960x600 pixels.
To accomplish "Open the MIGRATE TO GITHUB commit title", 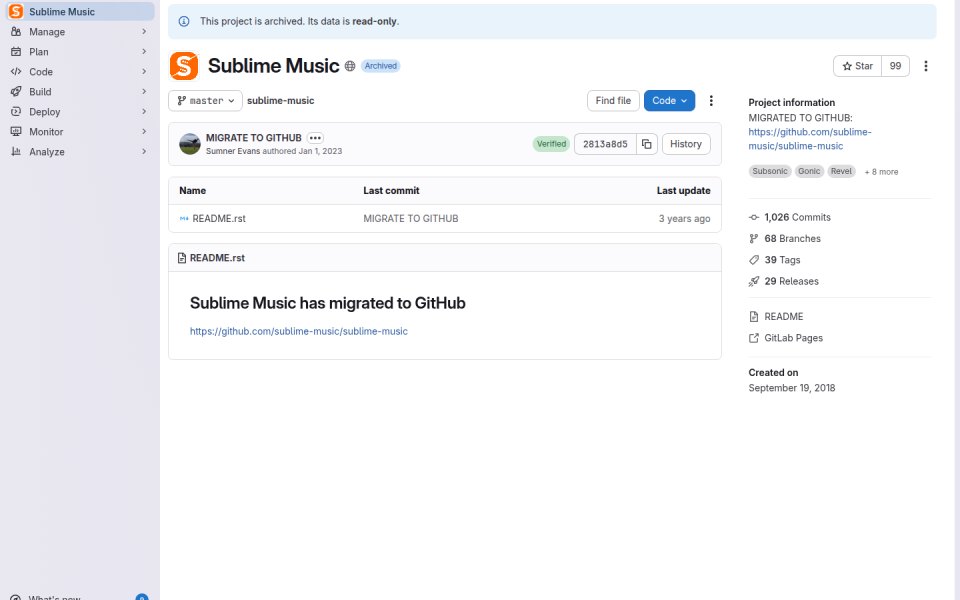I will pyautogui.click(x=253, y=138).
